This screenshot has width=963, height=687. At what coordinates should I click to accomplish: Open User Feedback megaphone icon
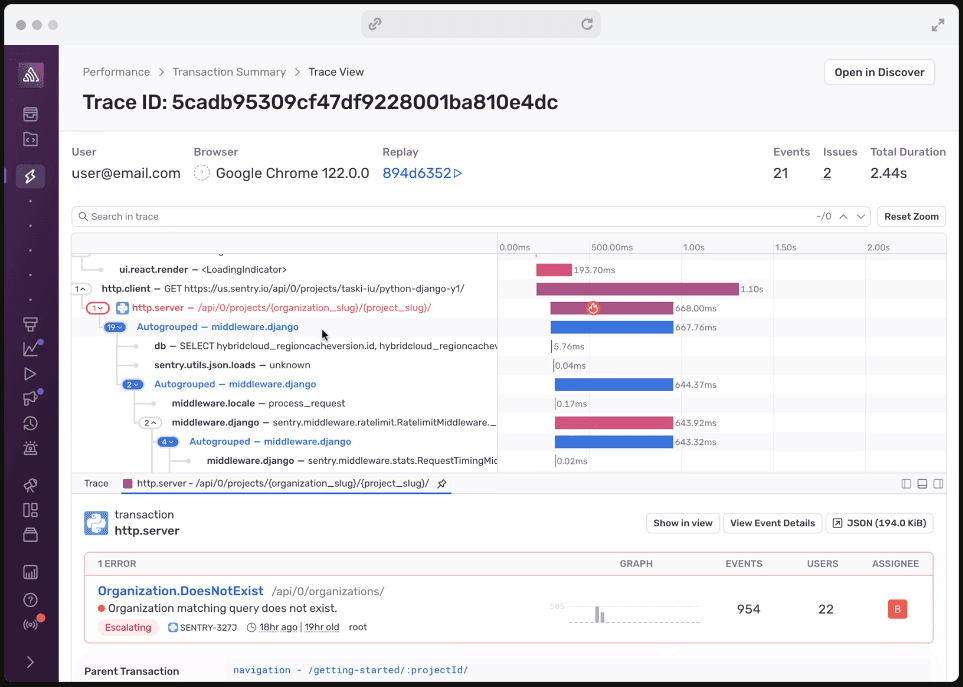click(x=31, y=398)
